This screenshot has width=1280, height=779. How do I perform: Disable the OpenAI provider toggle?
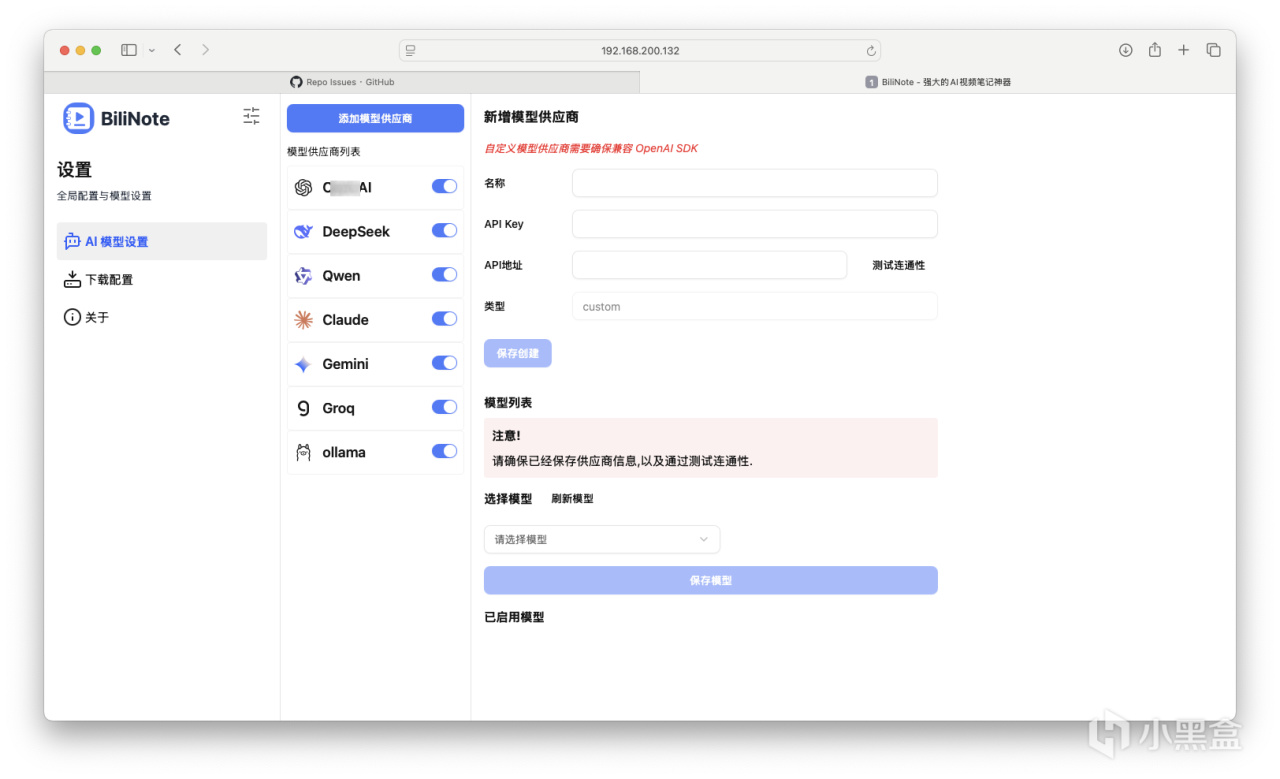444,187
